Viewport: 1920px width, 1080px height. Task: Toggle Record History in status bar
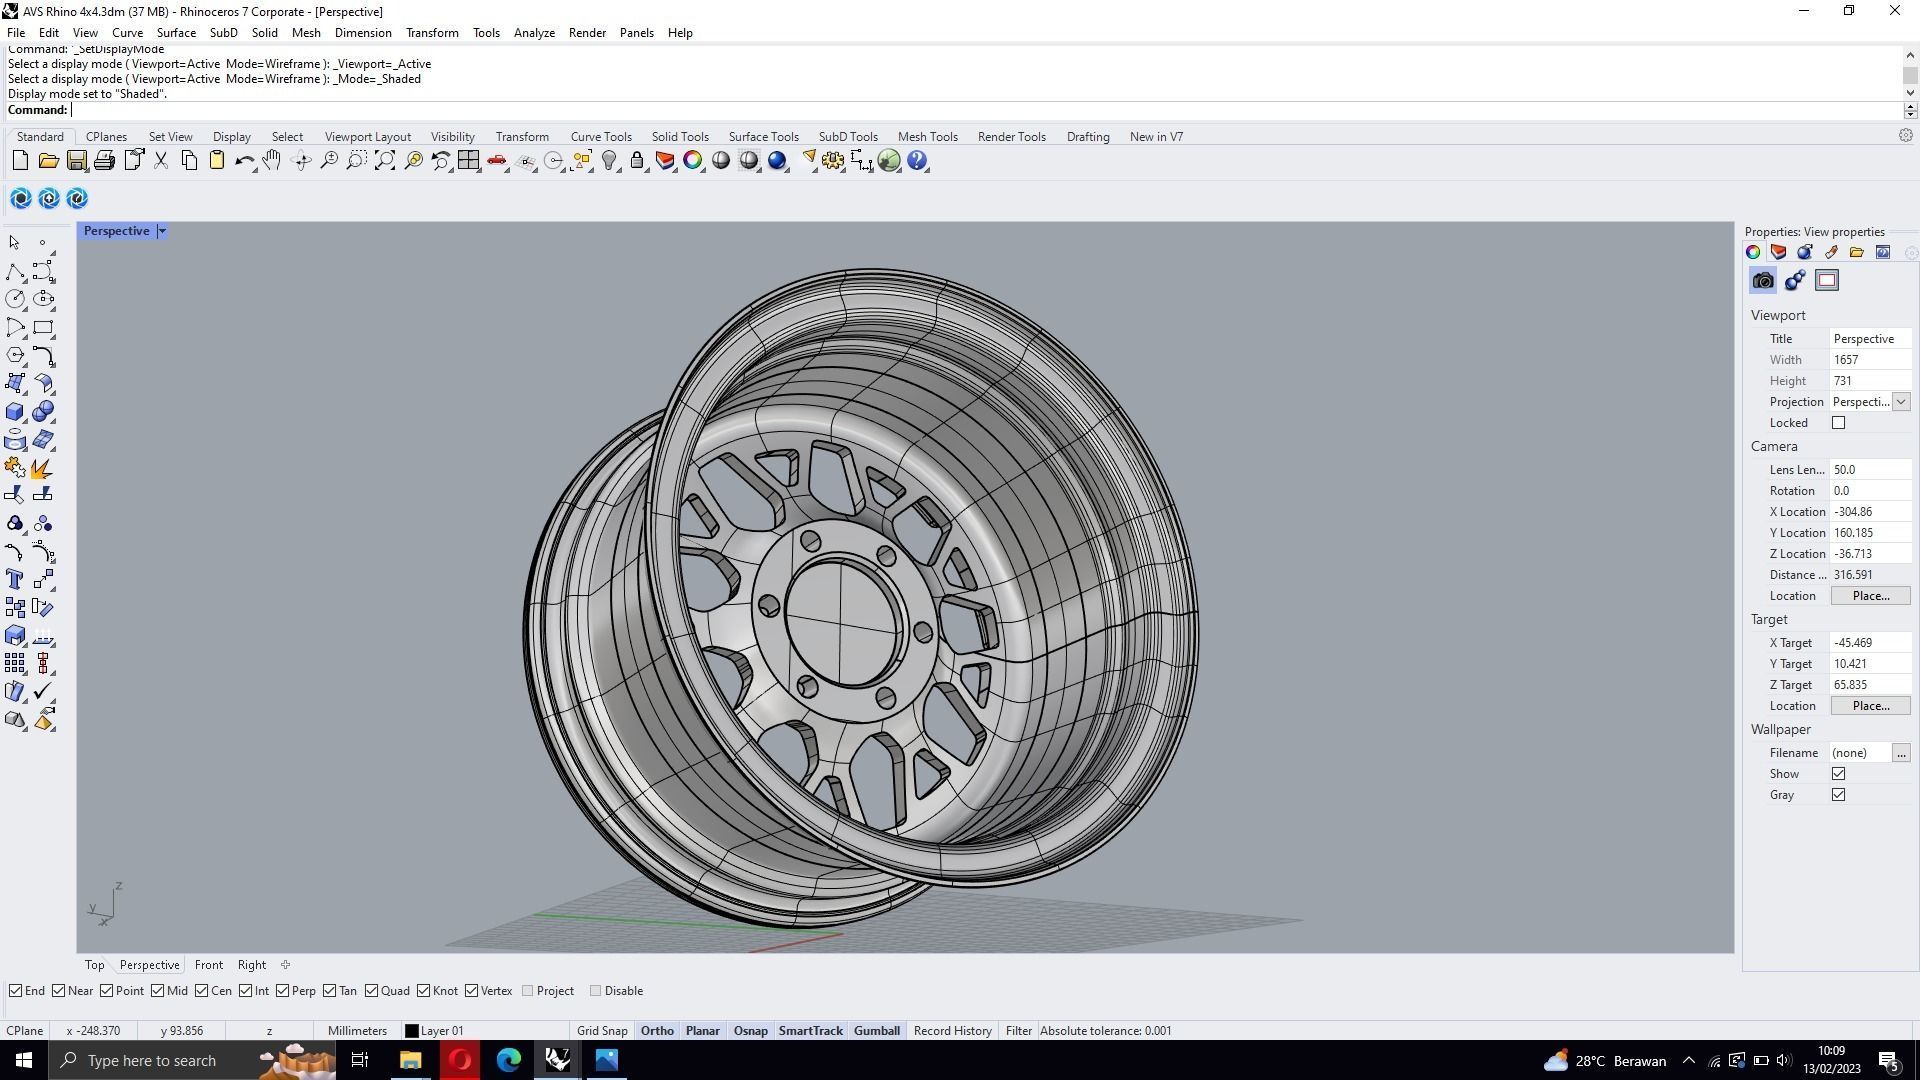[x=952, y=1031]
